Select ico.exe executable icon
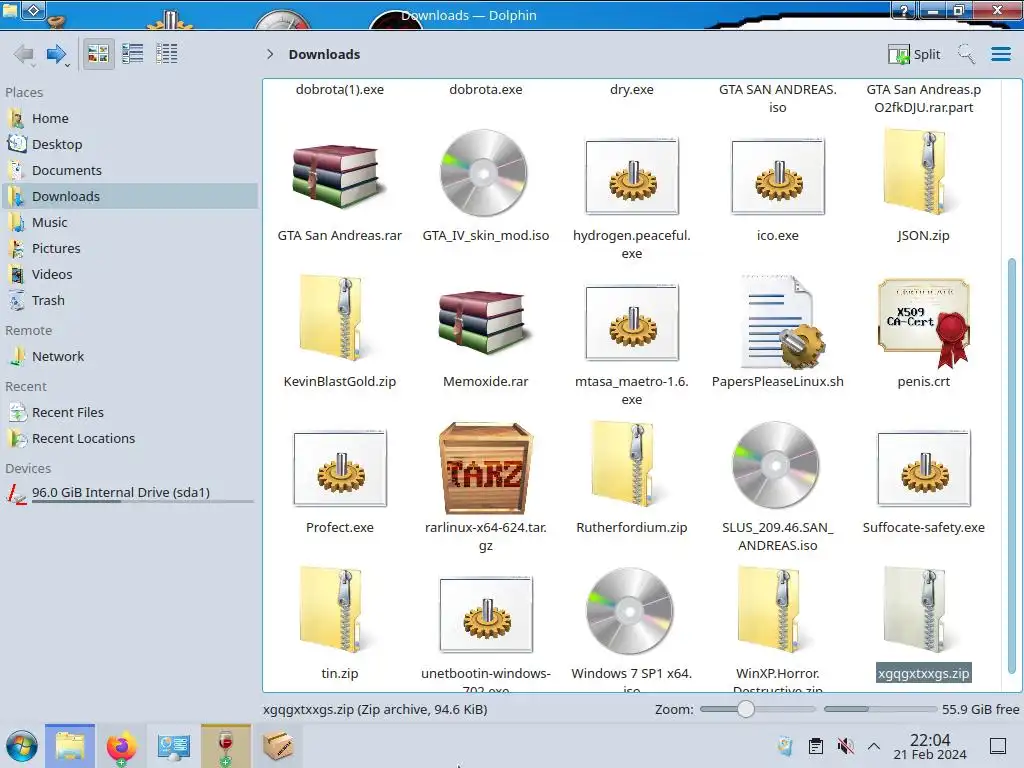The height and width of the screenshot is (768, 1024). 778,176
